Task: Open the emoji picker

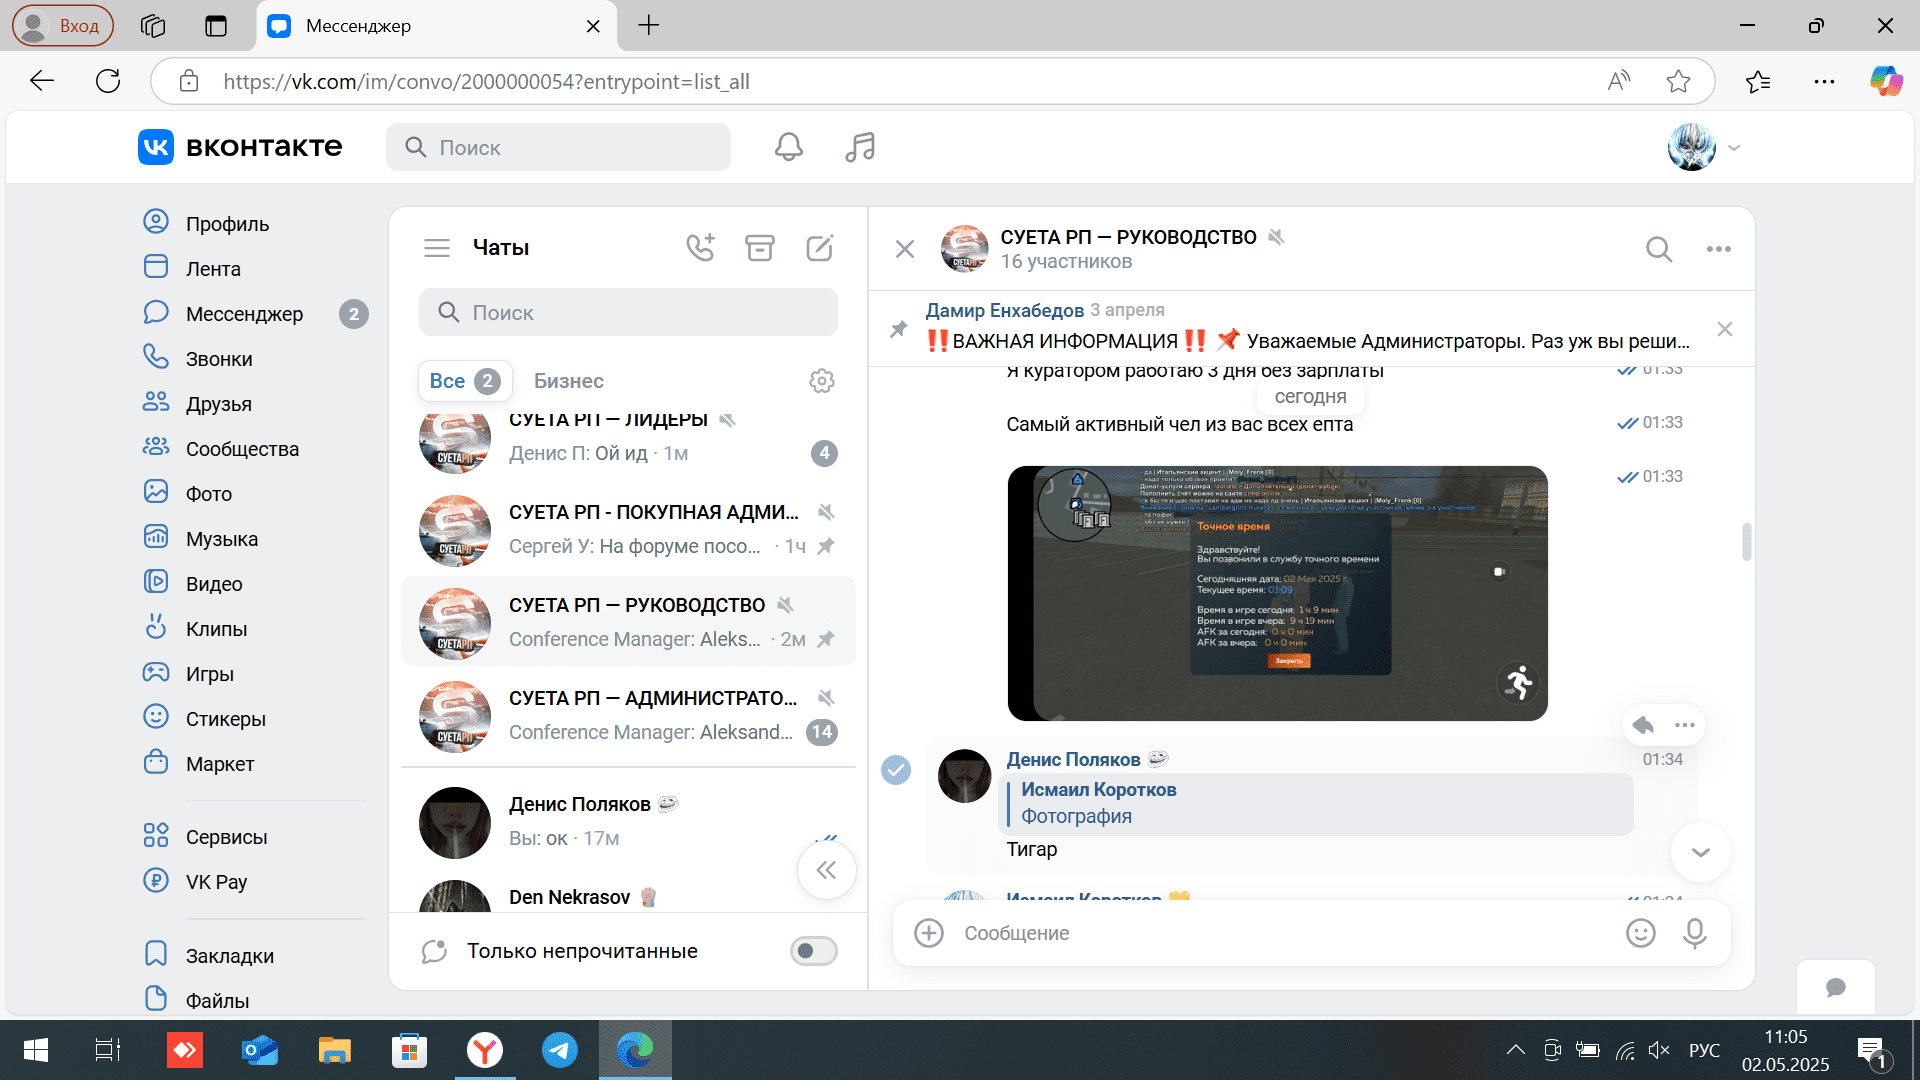Action: 1641,933
